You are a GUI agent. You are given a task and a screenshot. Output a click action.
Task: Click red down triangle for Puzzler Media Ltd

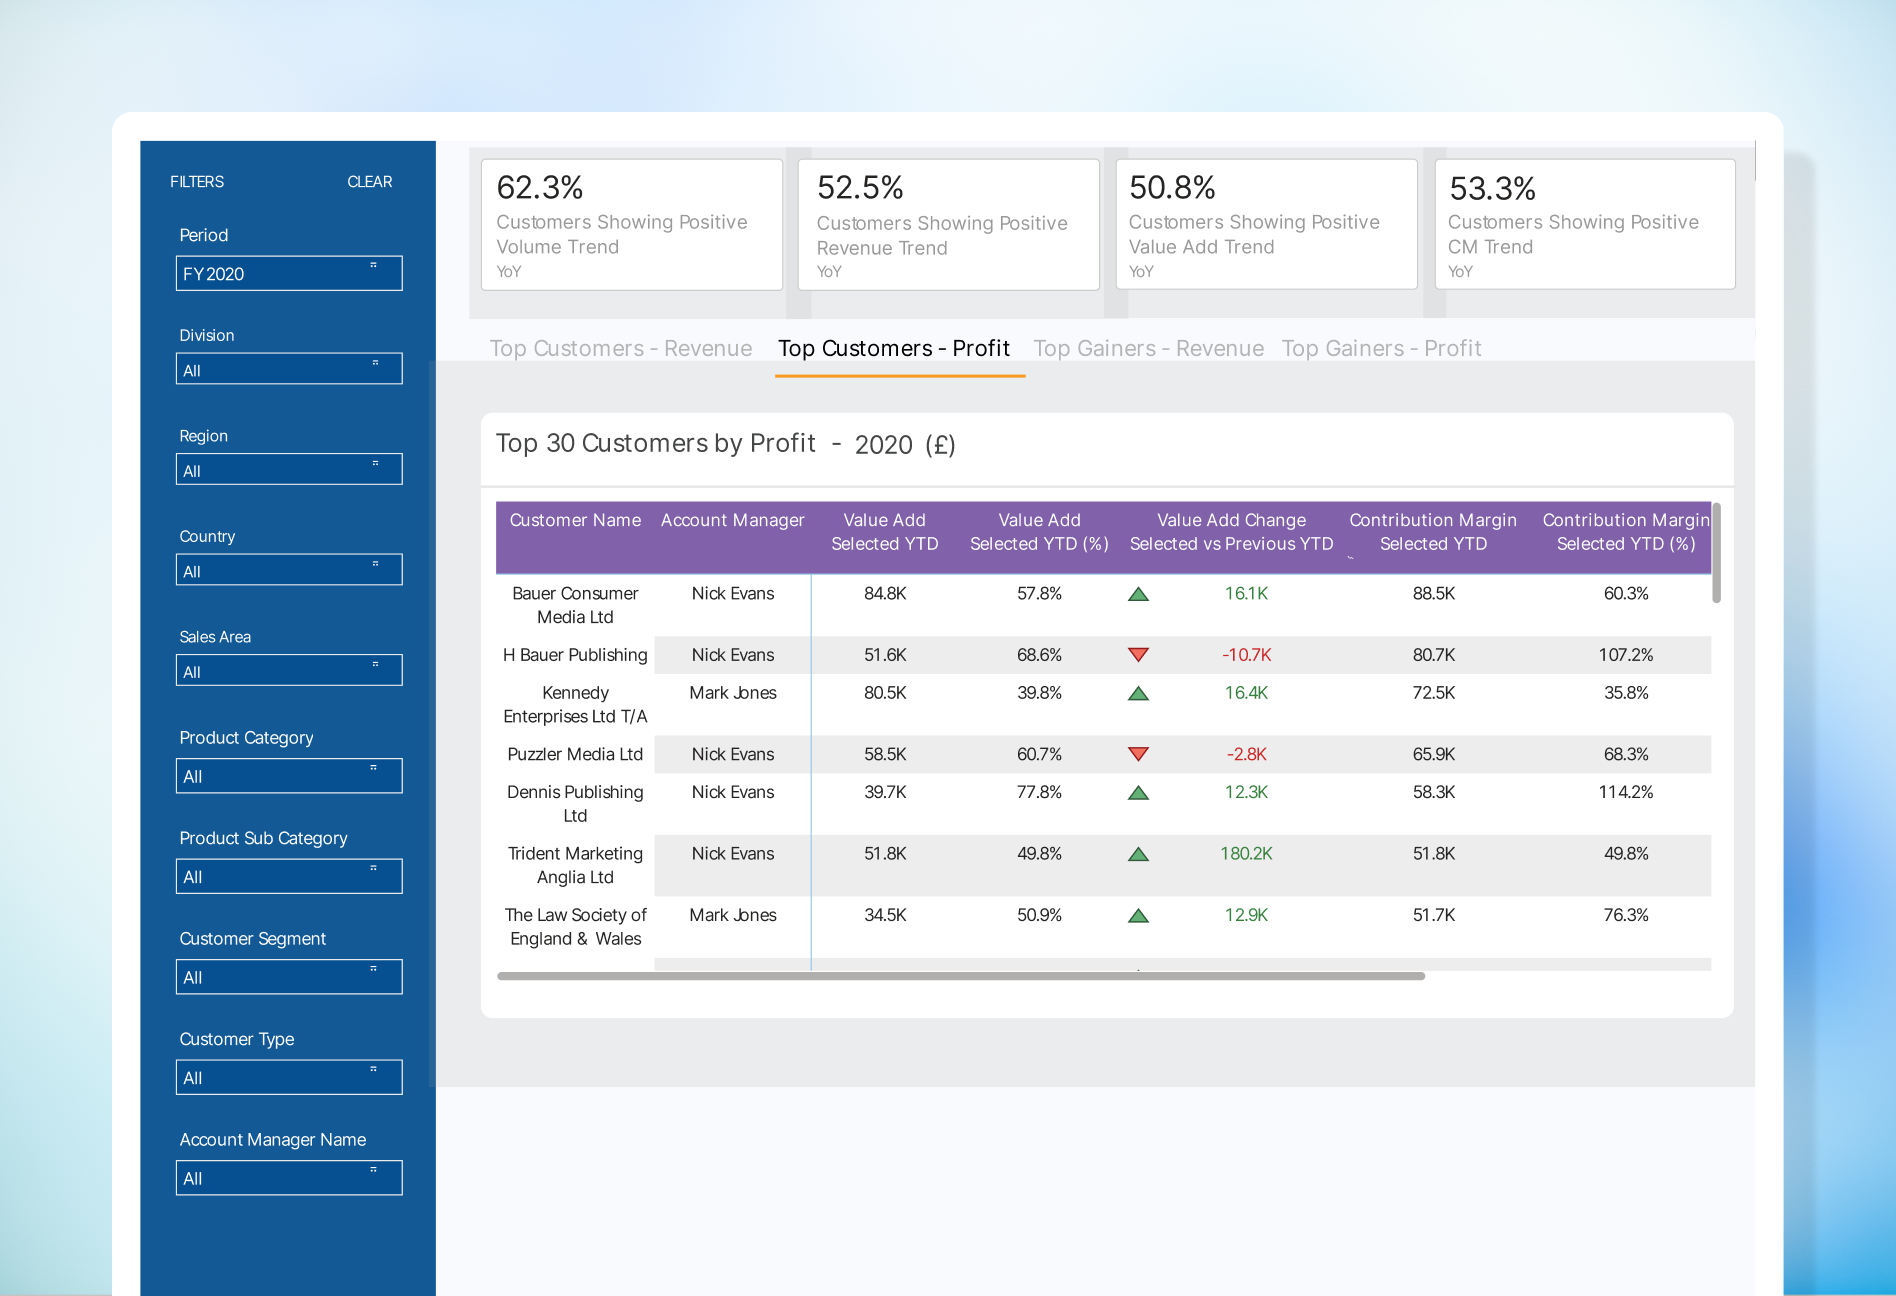pos(1138,754)
